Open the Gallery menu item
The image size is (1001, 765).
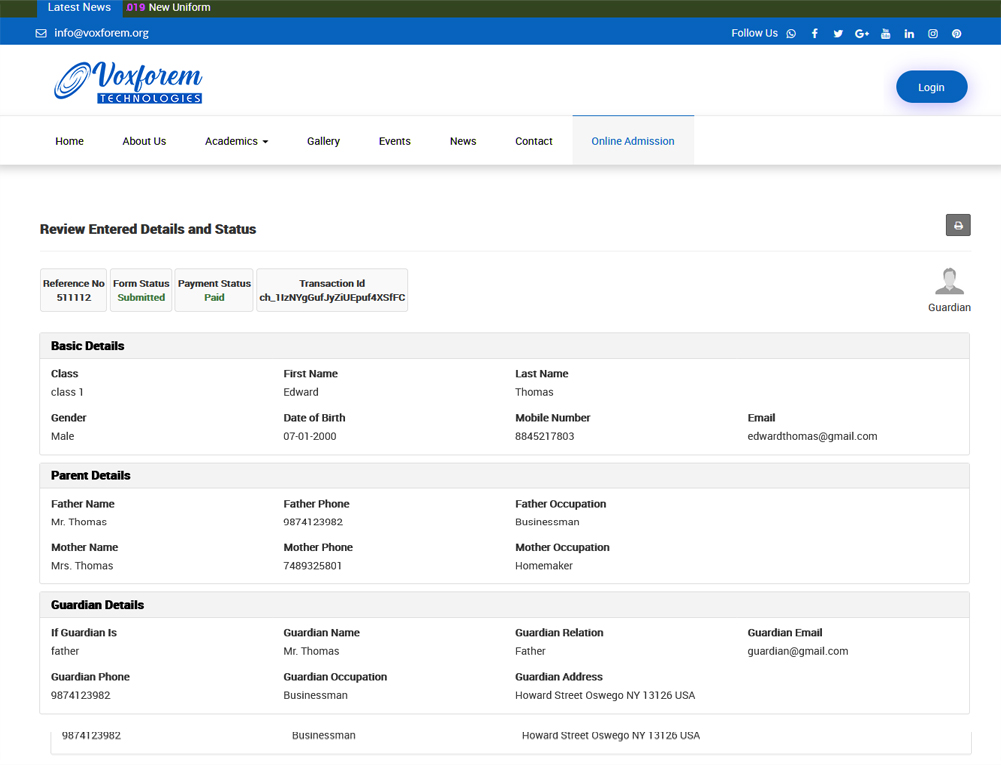pos(323,141)
